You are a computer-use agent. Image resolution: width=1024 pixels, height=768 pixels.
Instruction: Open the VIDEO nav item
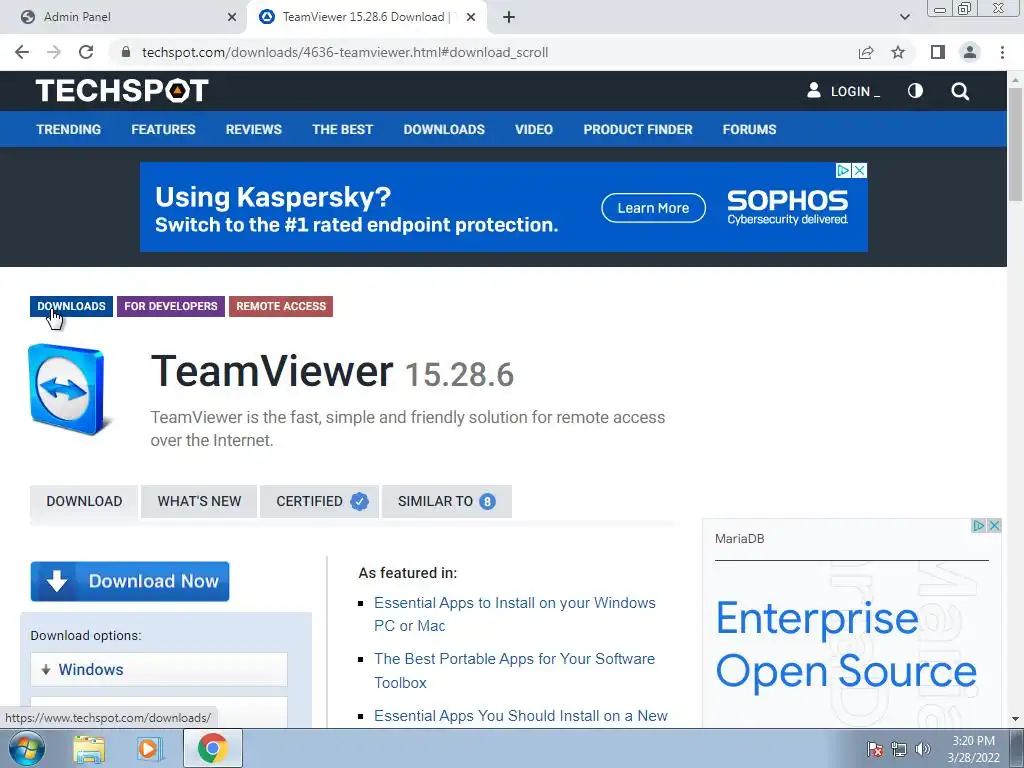pyautogui.click(x=534, y=129)
